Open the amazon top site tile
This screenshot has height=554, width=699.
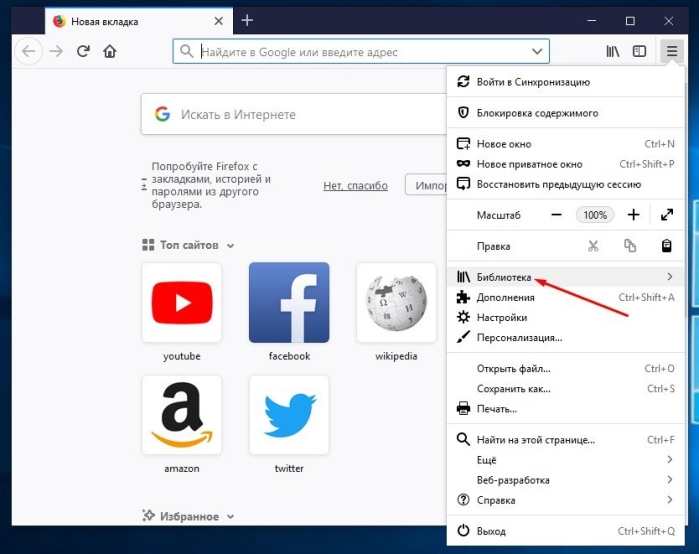pos(181,415)
